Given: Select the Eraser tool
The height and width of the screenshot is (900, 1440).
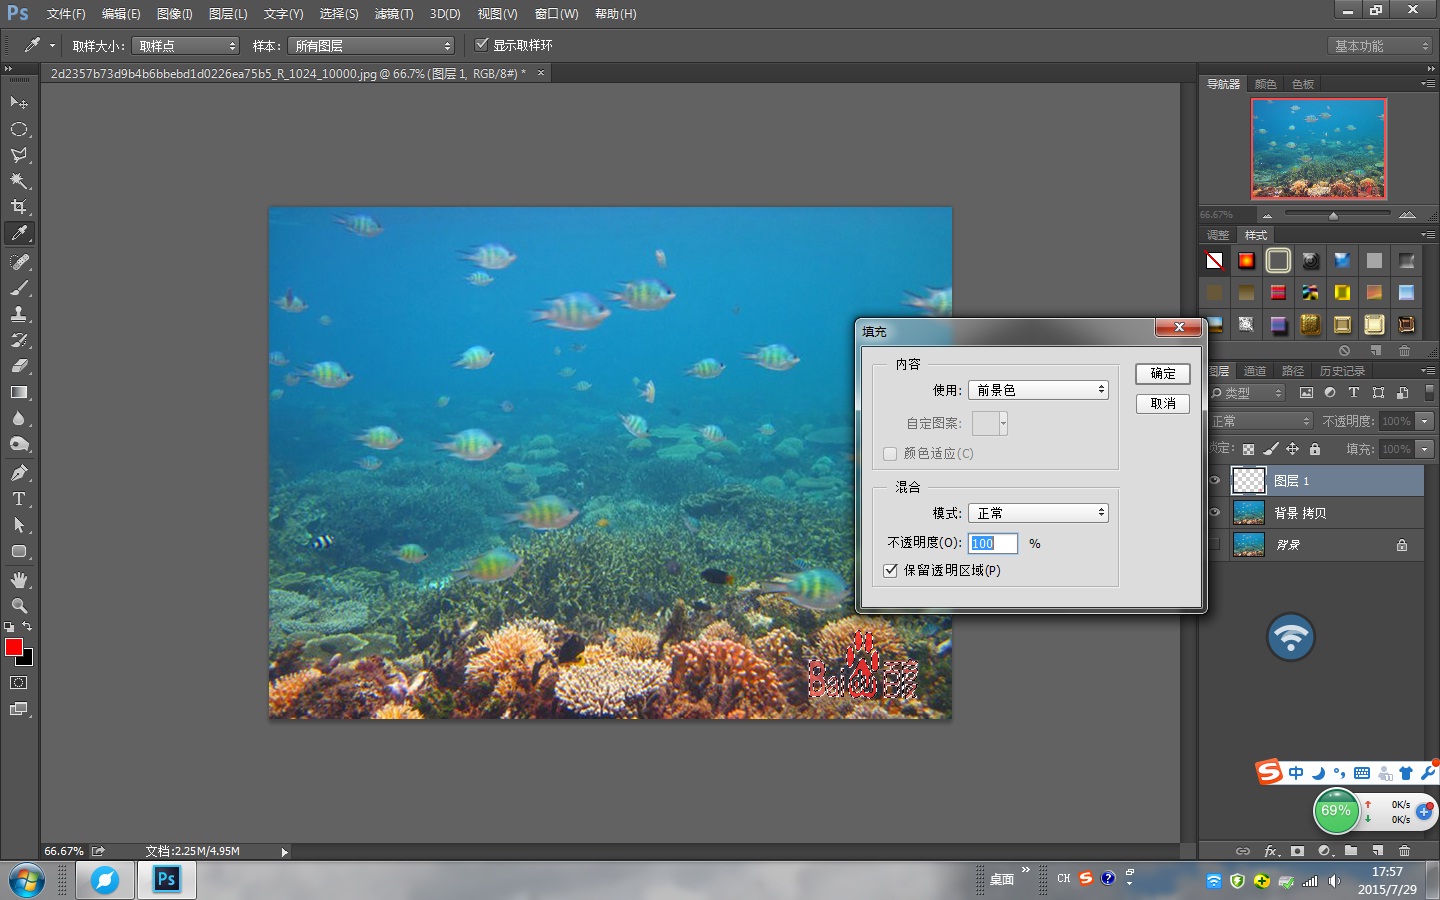Looking at the screenshot, I should (x=19, y=366).
